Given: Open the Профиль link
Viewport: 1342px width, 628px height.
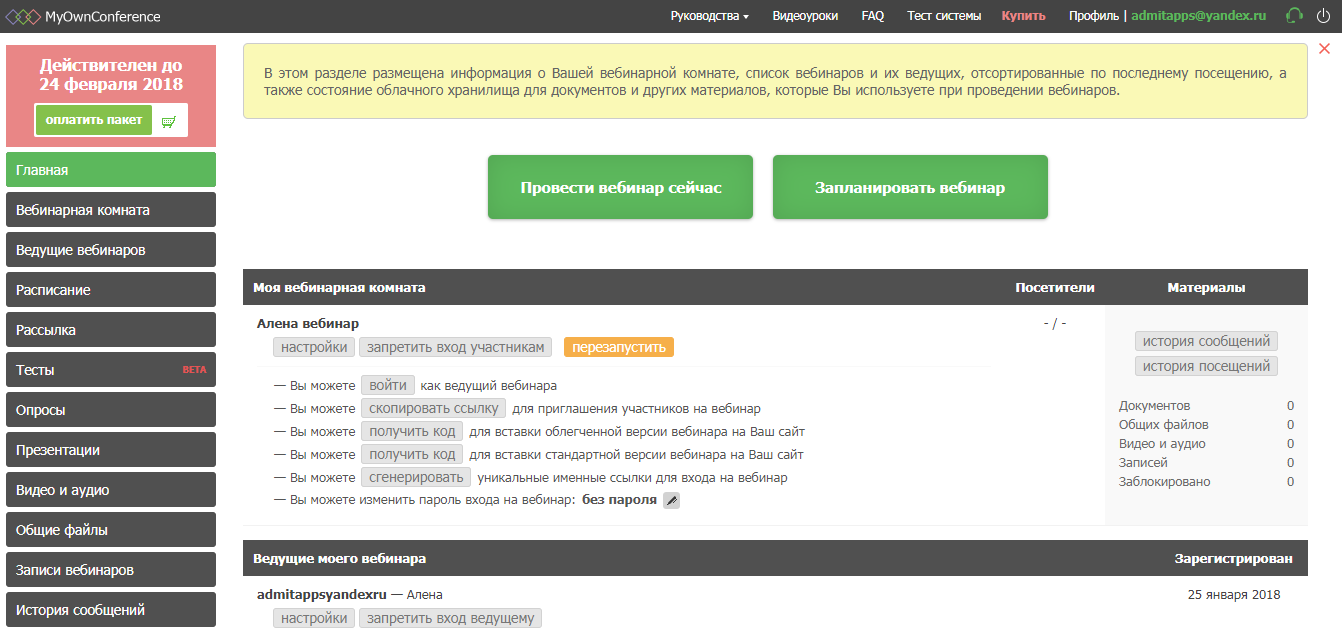Looking at the screenshot, I should click(1094, 16).
